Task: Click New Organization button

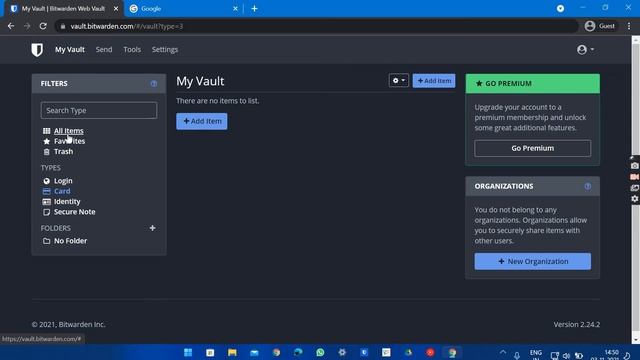Action: tap(533, 261)
